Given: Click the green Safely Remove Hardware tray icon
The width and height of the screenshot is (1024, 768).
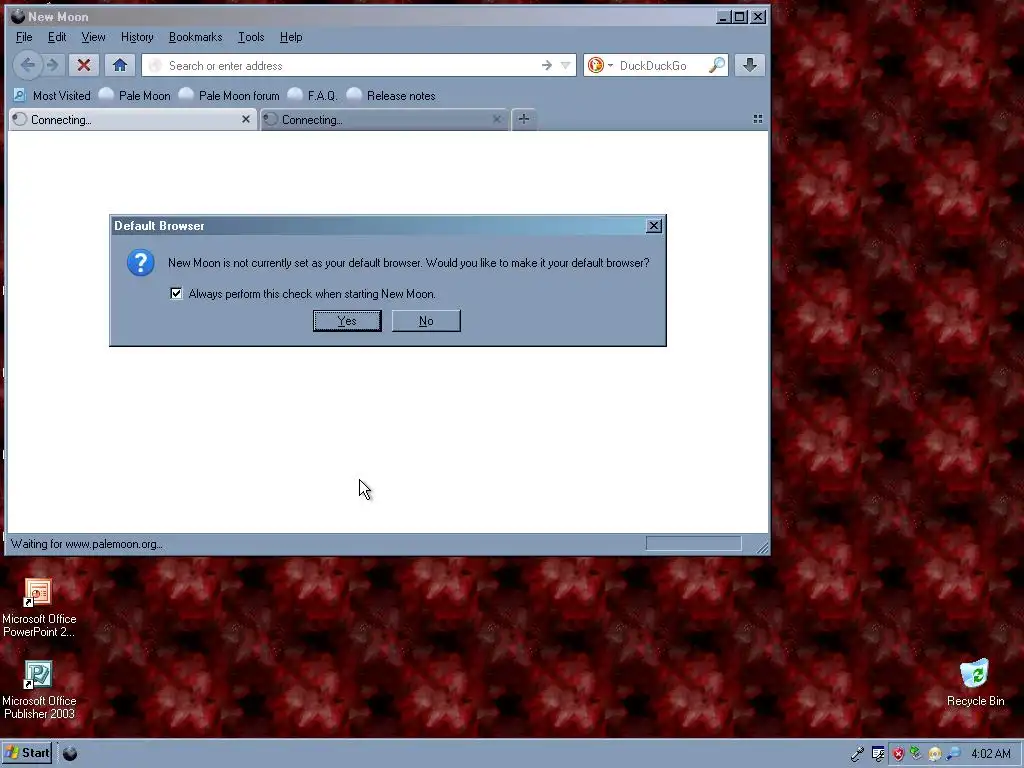Looking at the screenshot, I should (916, 754).
